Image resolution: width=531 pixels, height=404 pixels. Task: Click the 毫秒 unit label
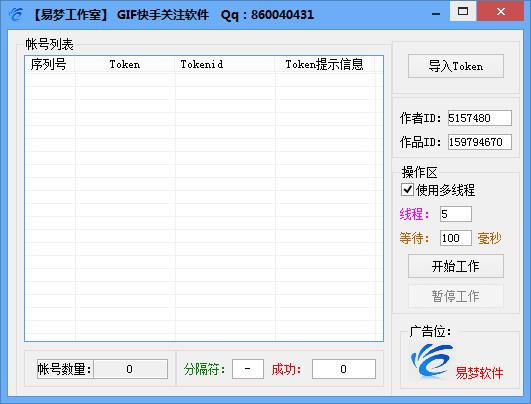[489, 238]
